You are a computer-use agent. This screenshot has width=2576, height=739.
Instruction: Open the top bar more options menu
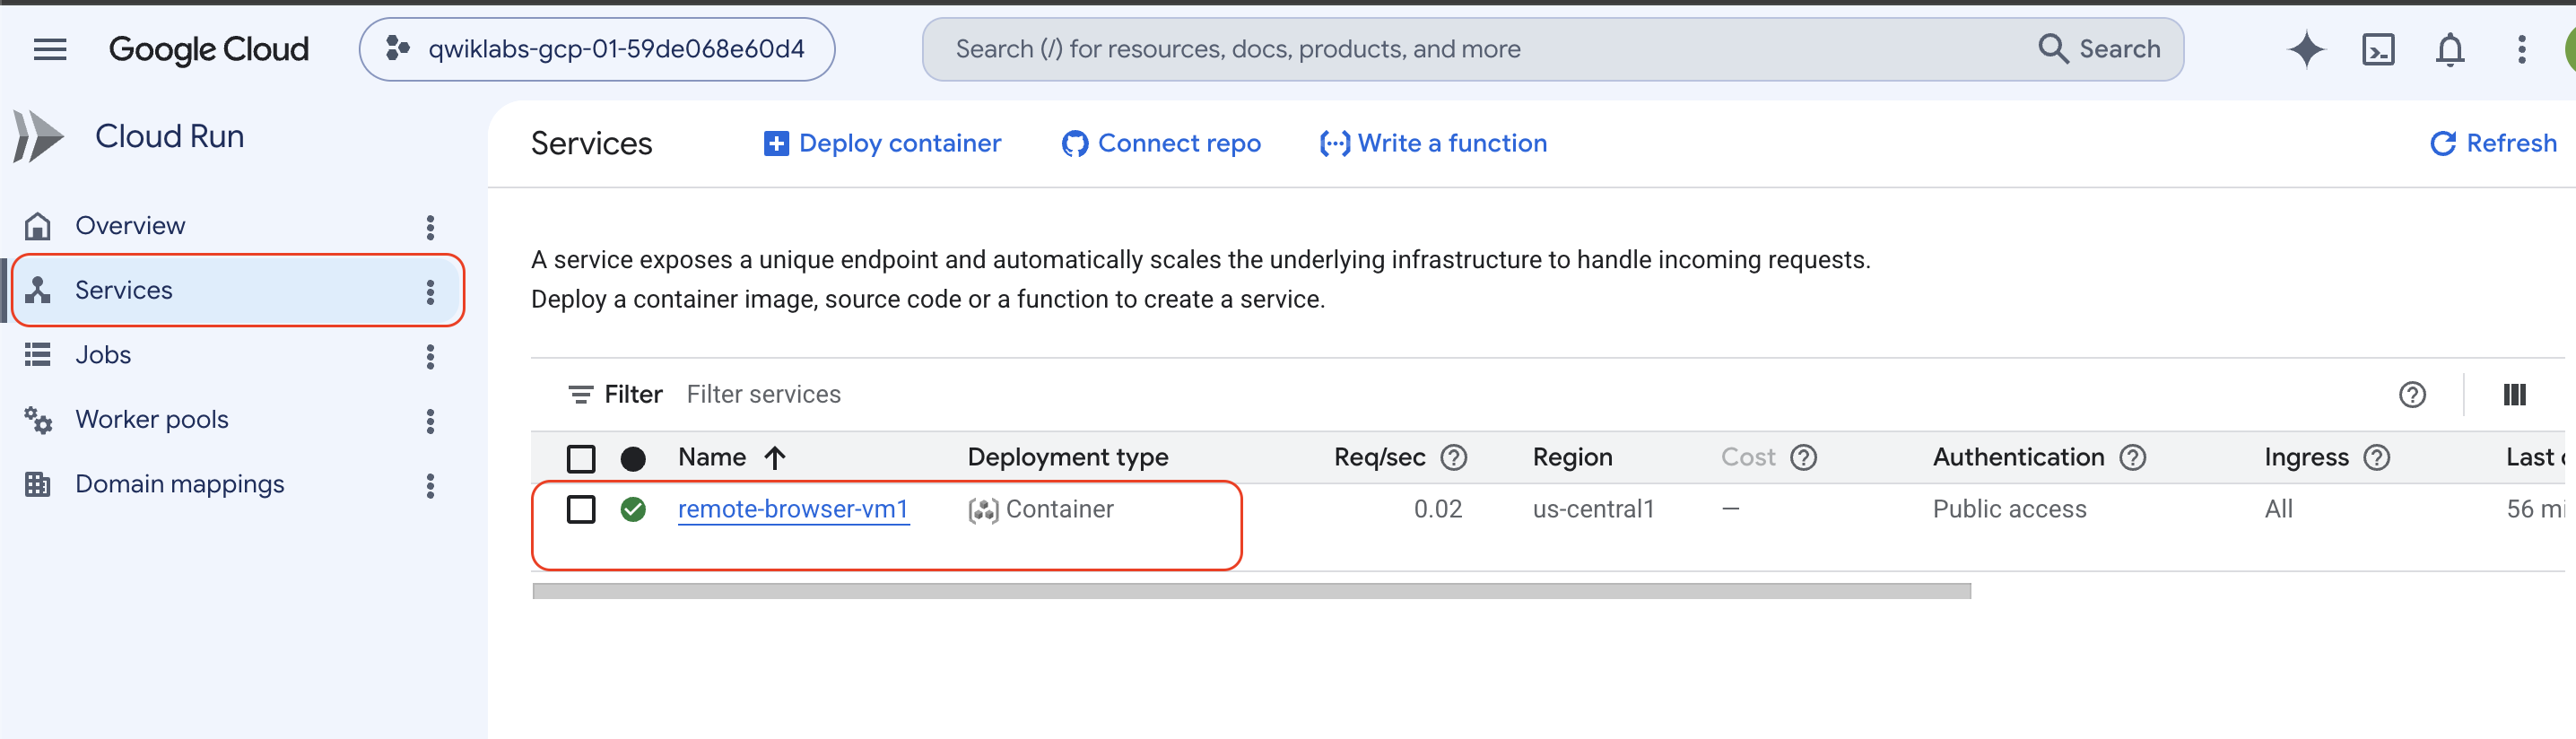click(2522, 49)
